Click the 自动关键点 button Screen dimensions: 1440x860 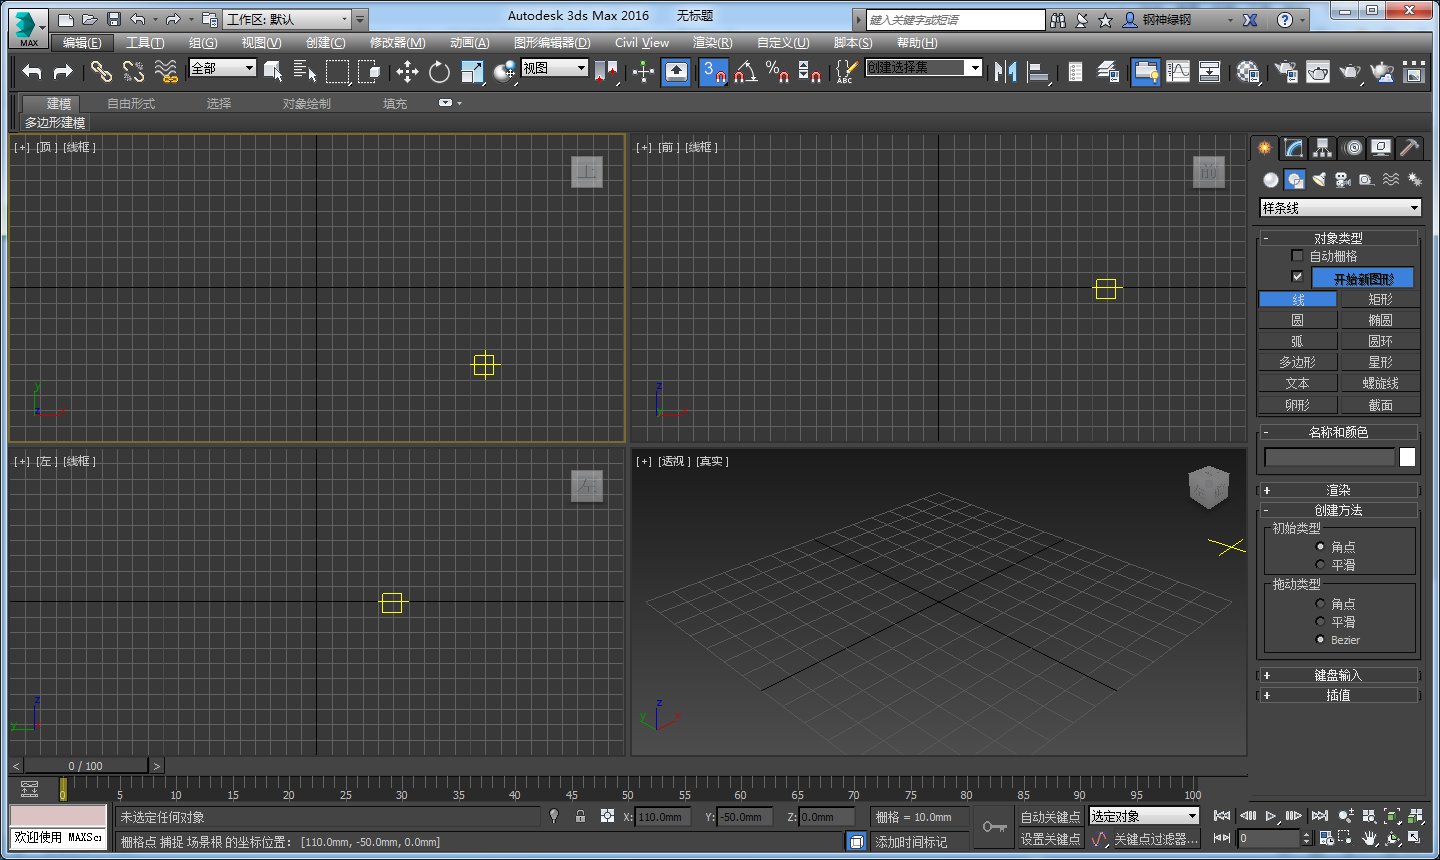[x=1049, y=817]
